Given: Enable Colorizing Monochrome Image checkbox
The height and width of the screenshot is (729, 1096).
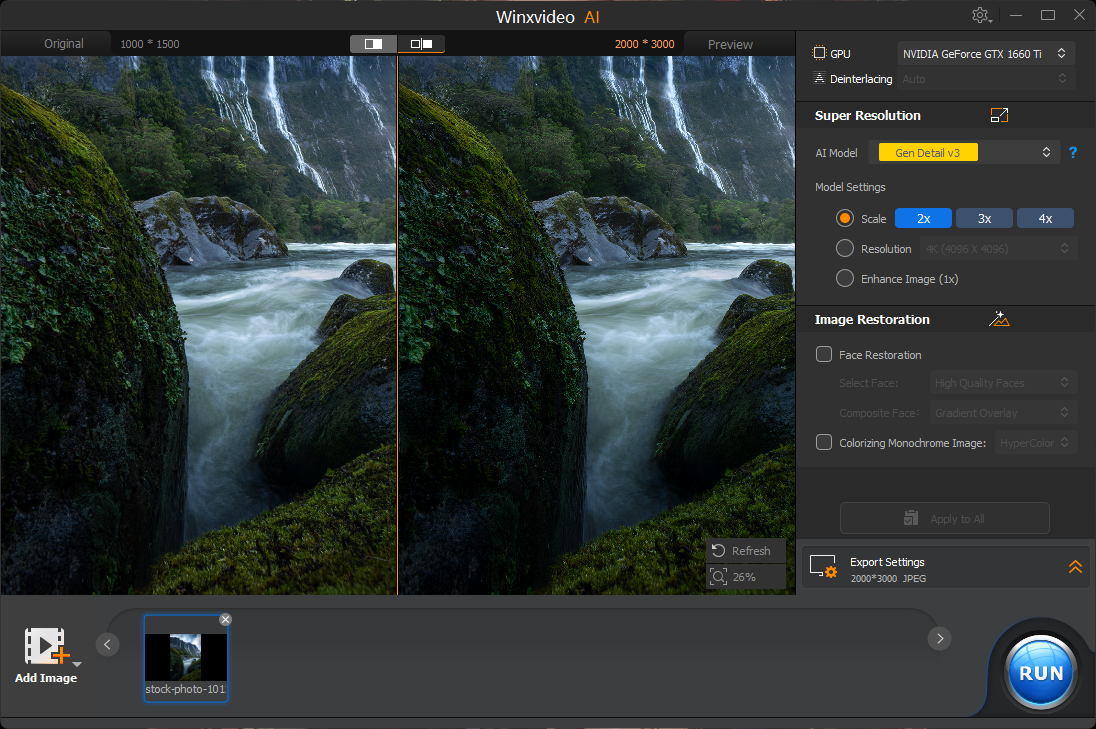Looking at the screenshot, I should [x=824, y=442].
